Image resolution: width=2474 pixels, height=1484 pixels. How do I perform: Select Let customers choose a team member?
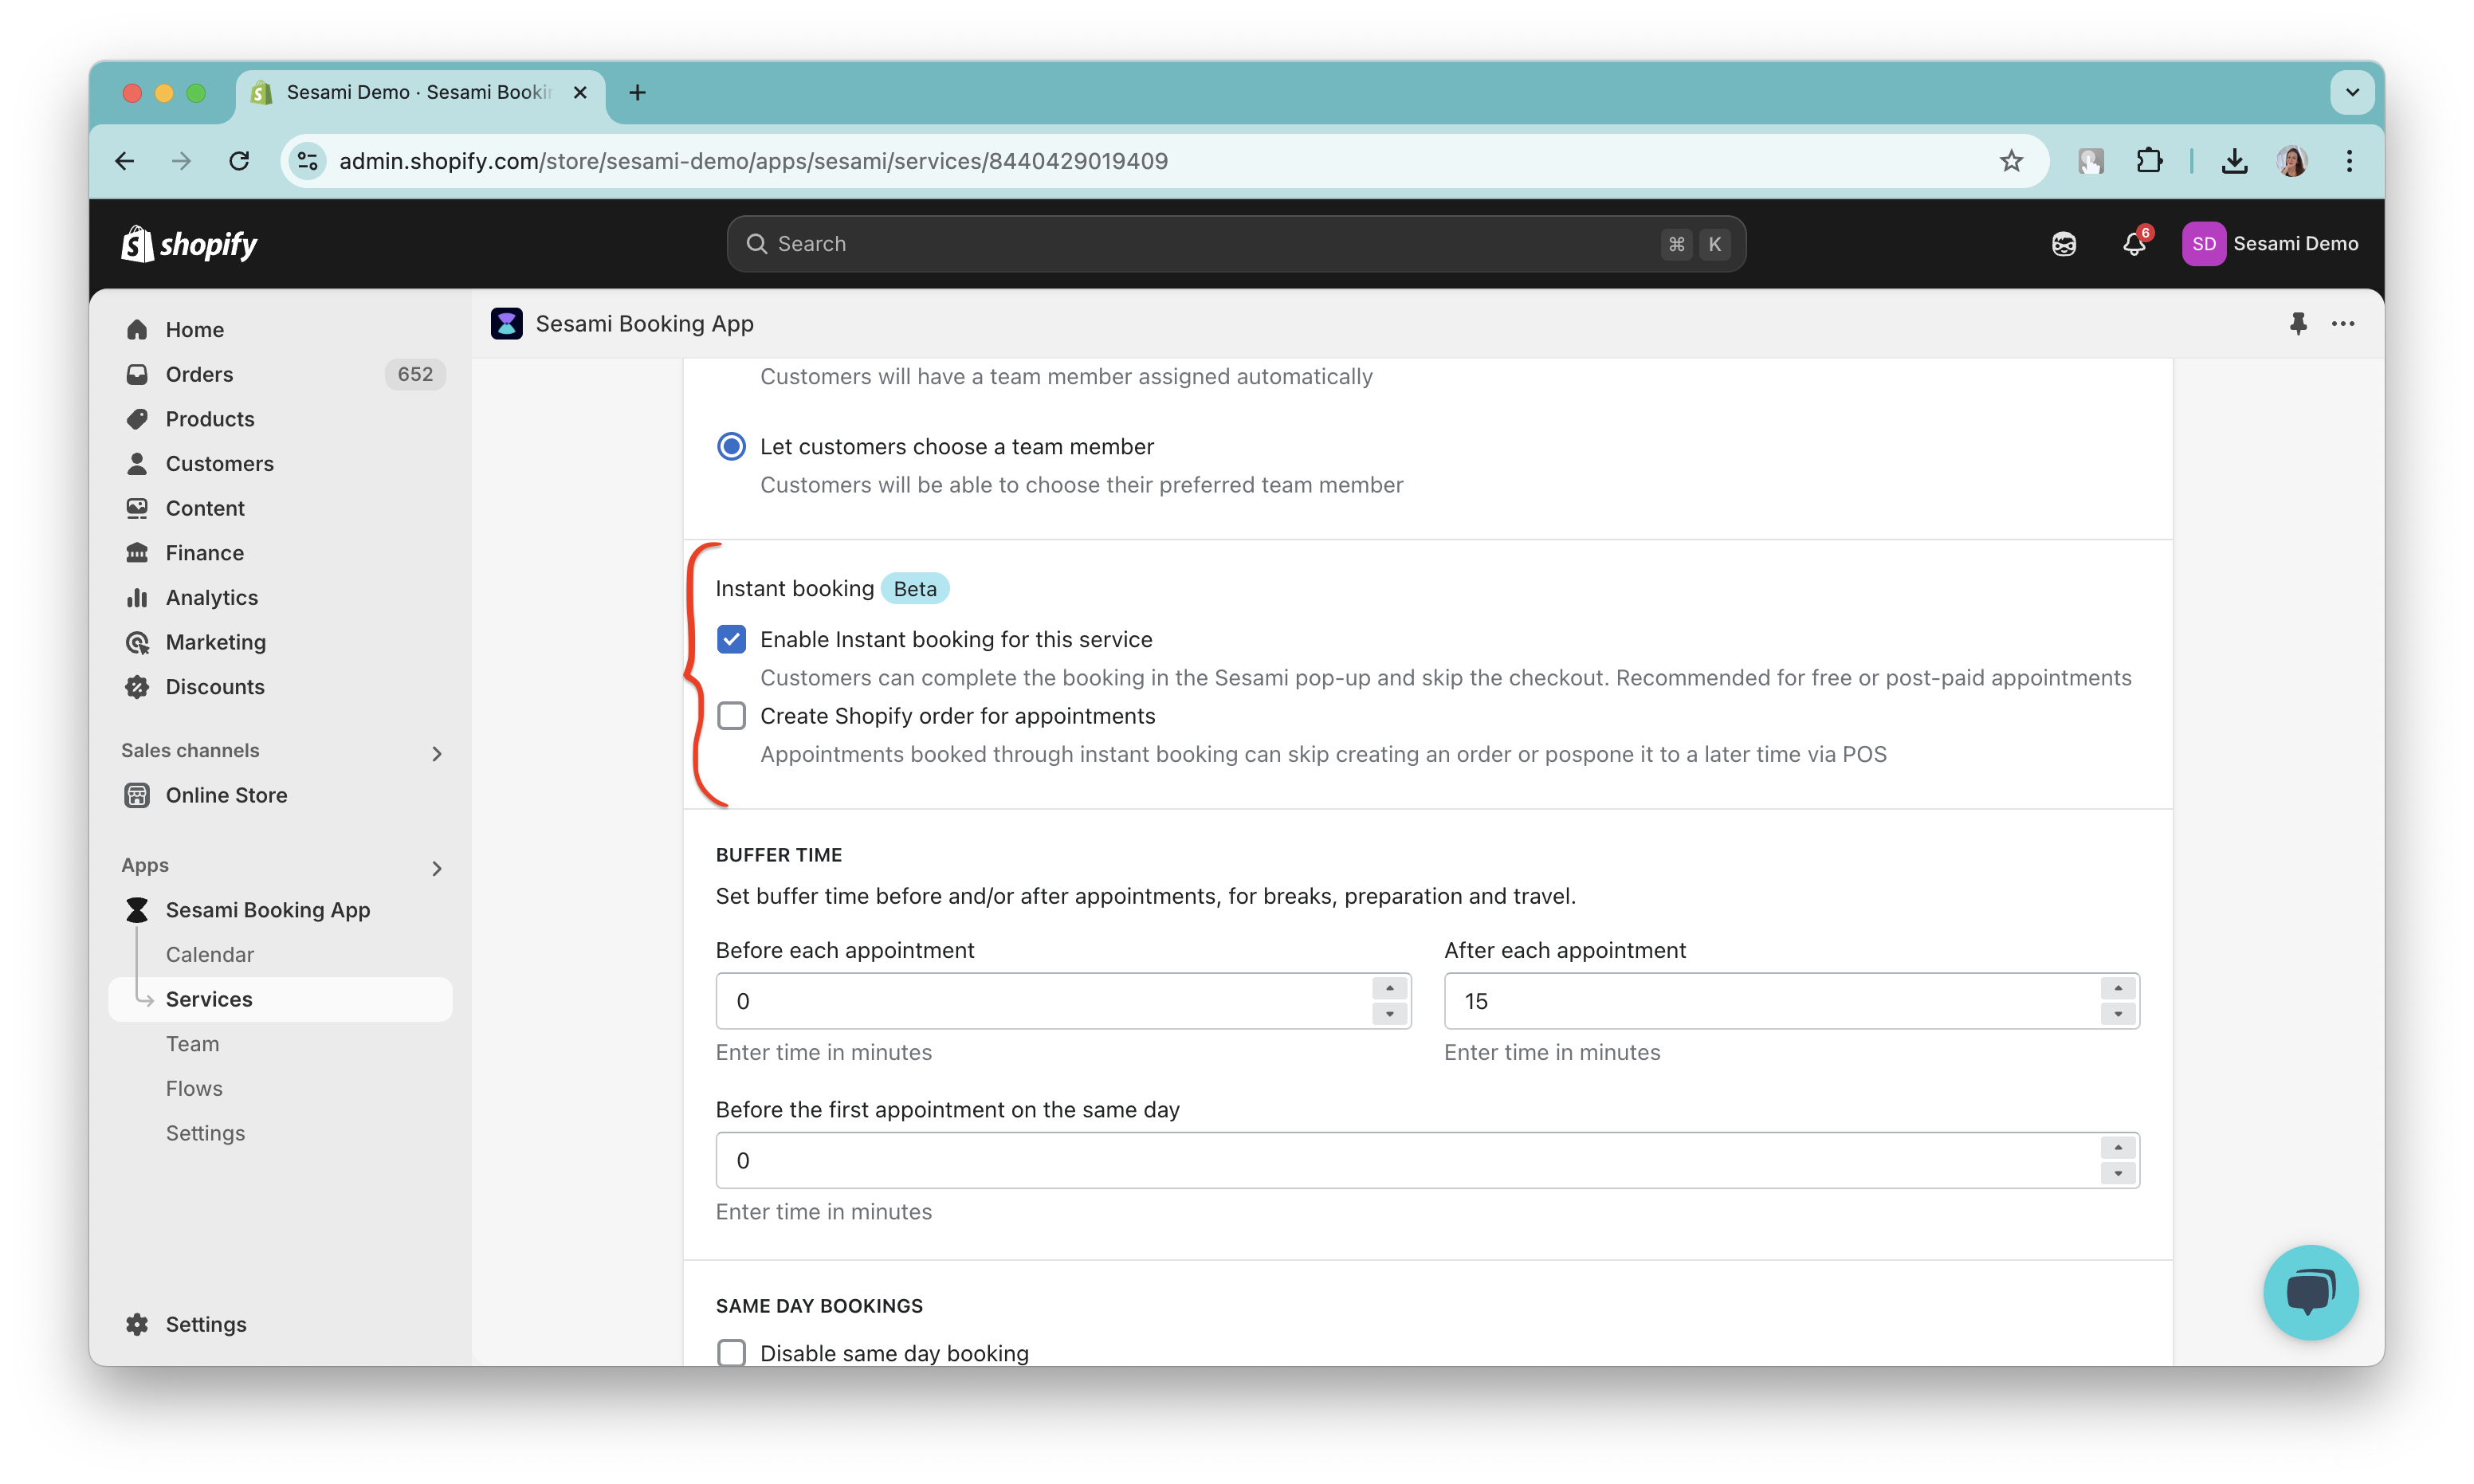click(731, 447)
